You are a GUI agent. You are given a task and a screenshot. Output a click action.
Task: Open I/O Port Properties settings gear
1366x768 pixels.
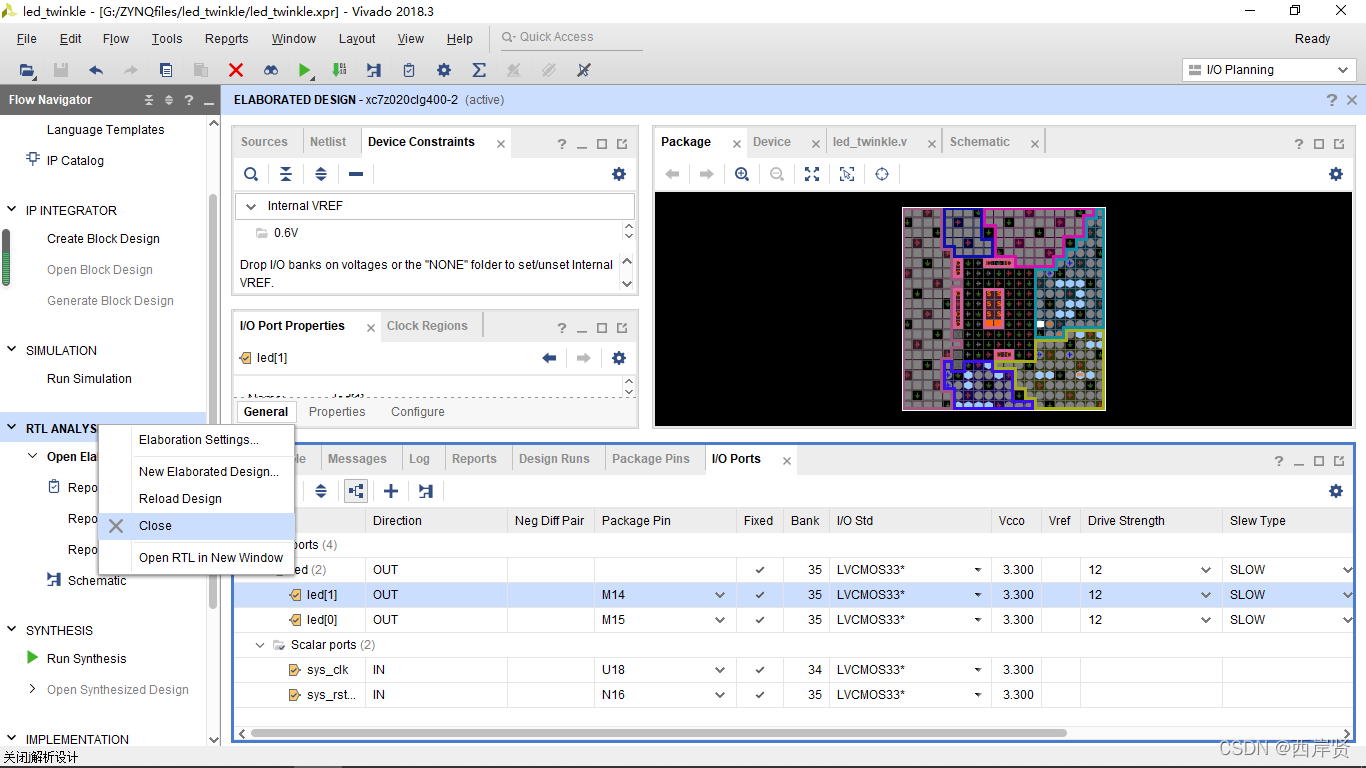click(x=619, y=358)
